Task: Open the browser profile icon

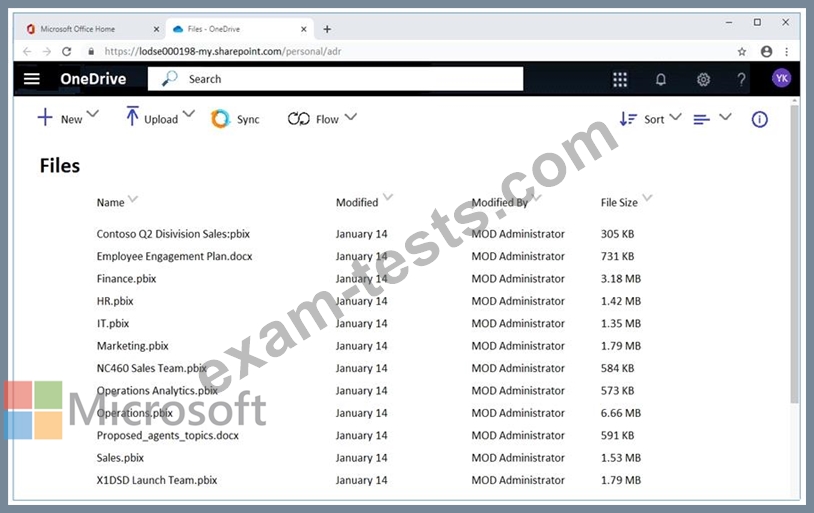Action: point(766,51)
